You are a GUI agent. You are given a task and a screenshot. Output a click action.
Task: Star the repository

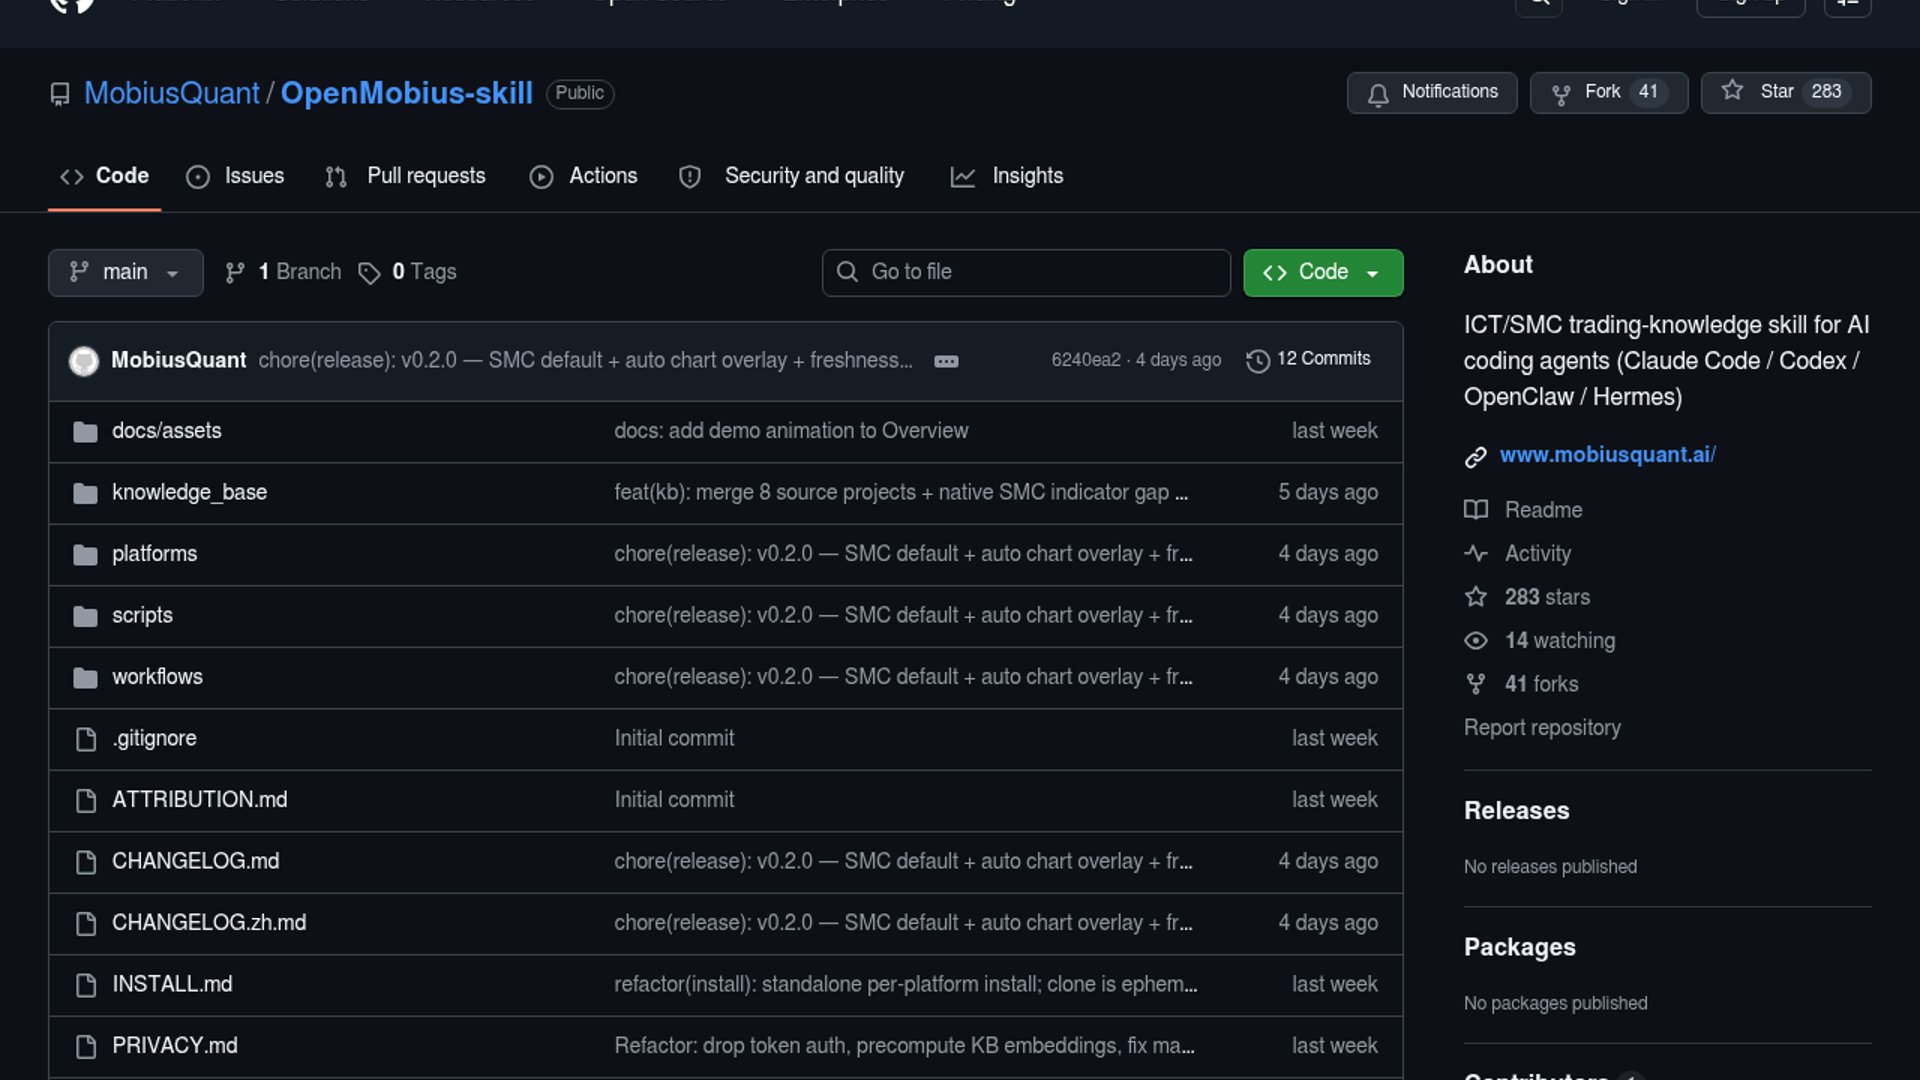click(1786, 93)
